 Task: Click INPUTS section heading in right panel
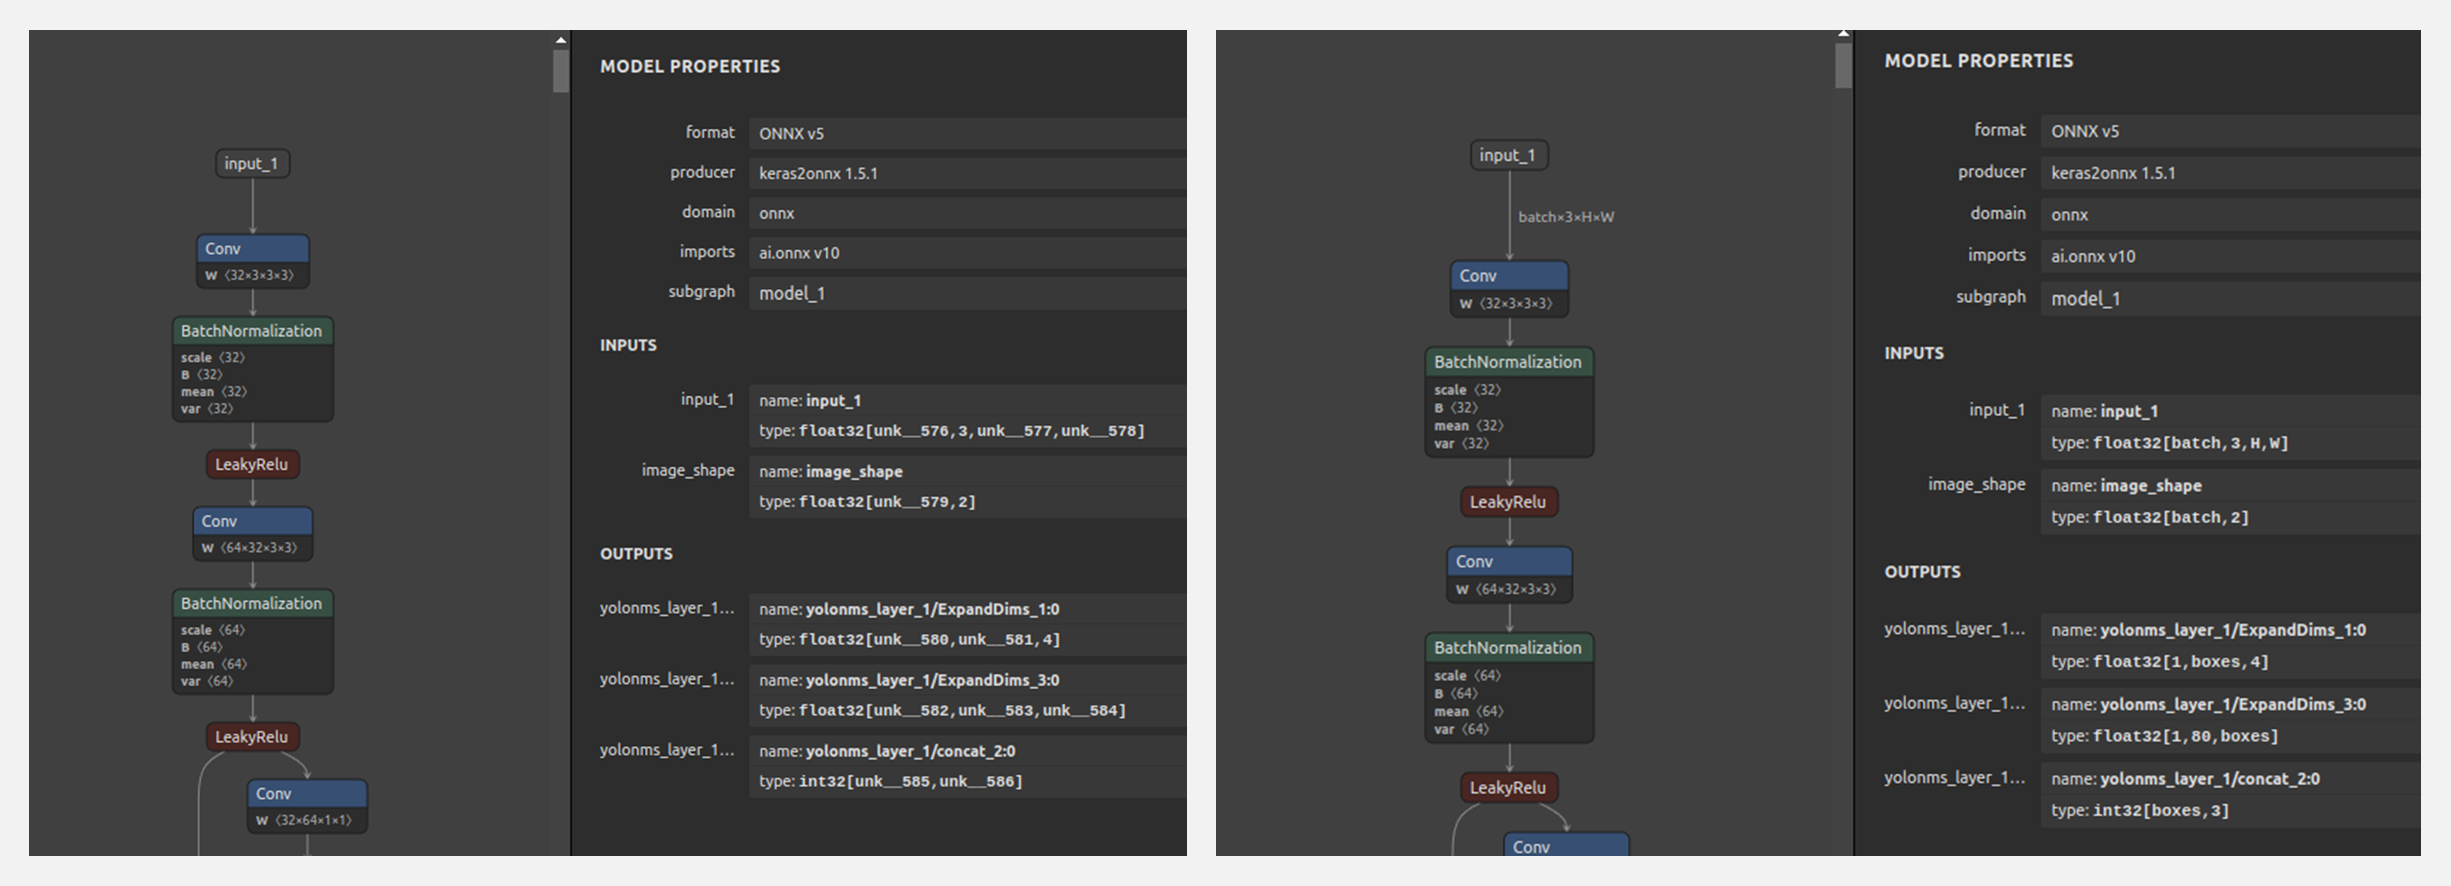tap(1914, 353)
